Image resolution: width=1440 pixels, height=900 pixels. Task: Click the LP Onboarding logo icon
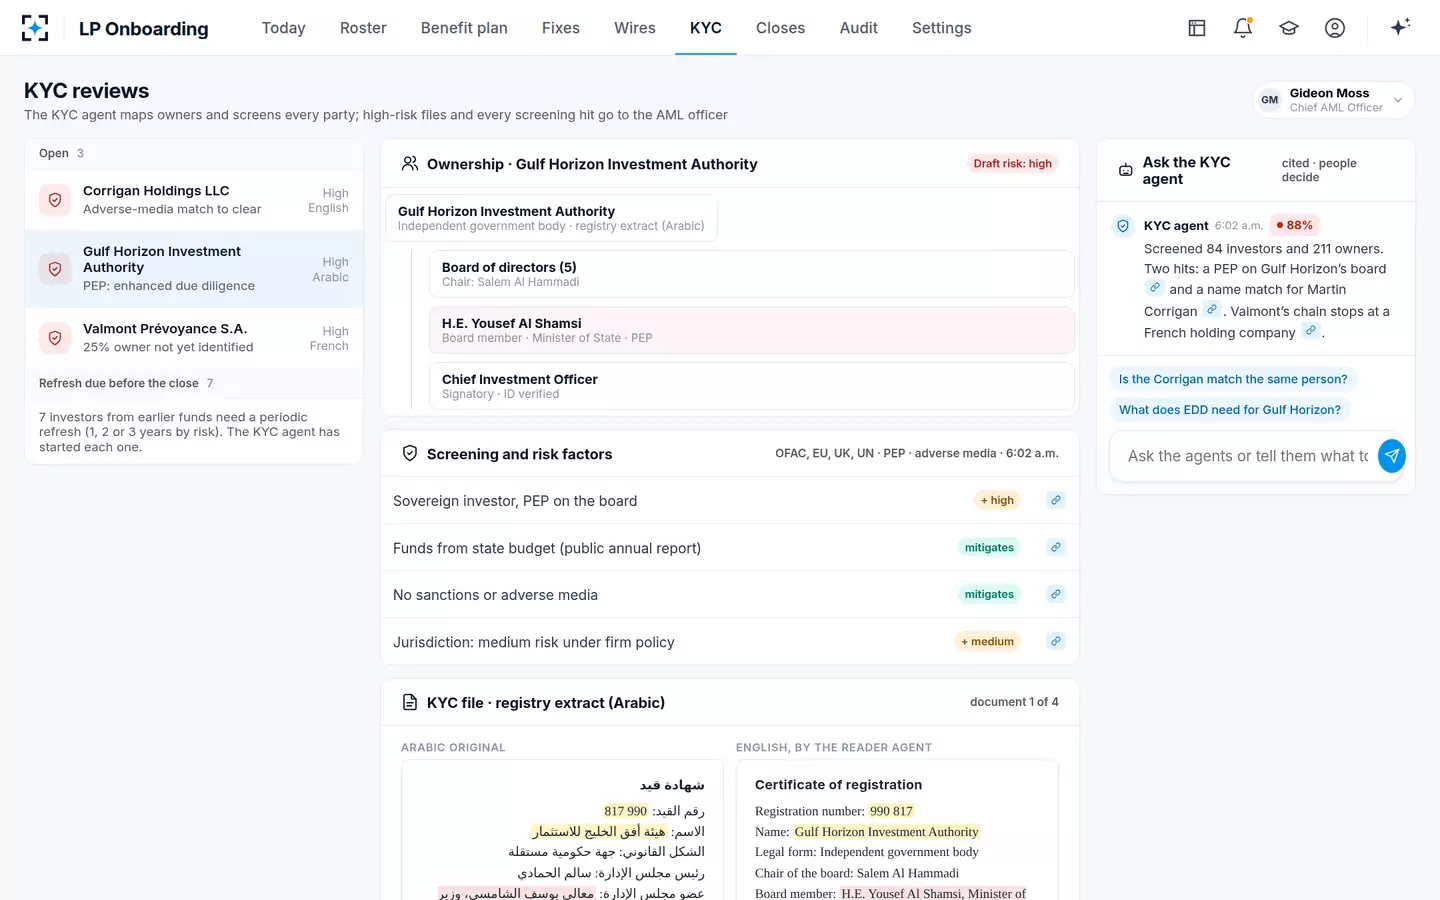coord(35,28)
